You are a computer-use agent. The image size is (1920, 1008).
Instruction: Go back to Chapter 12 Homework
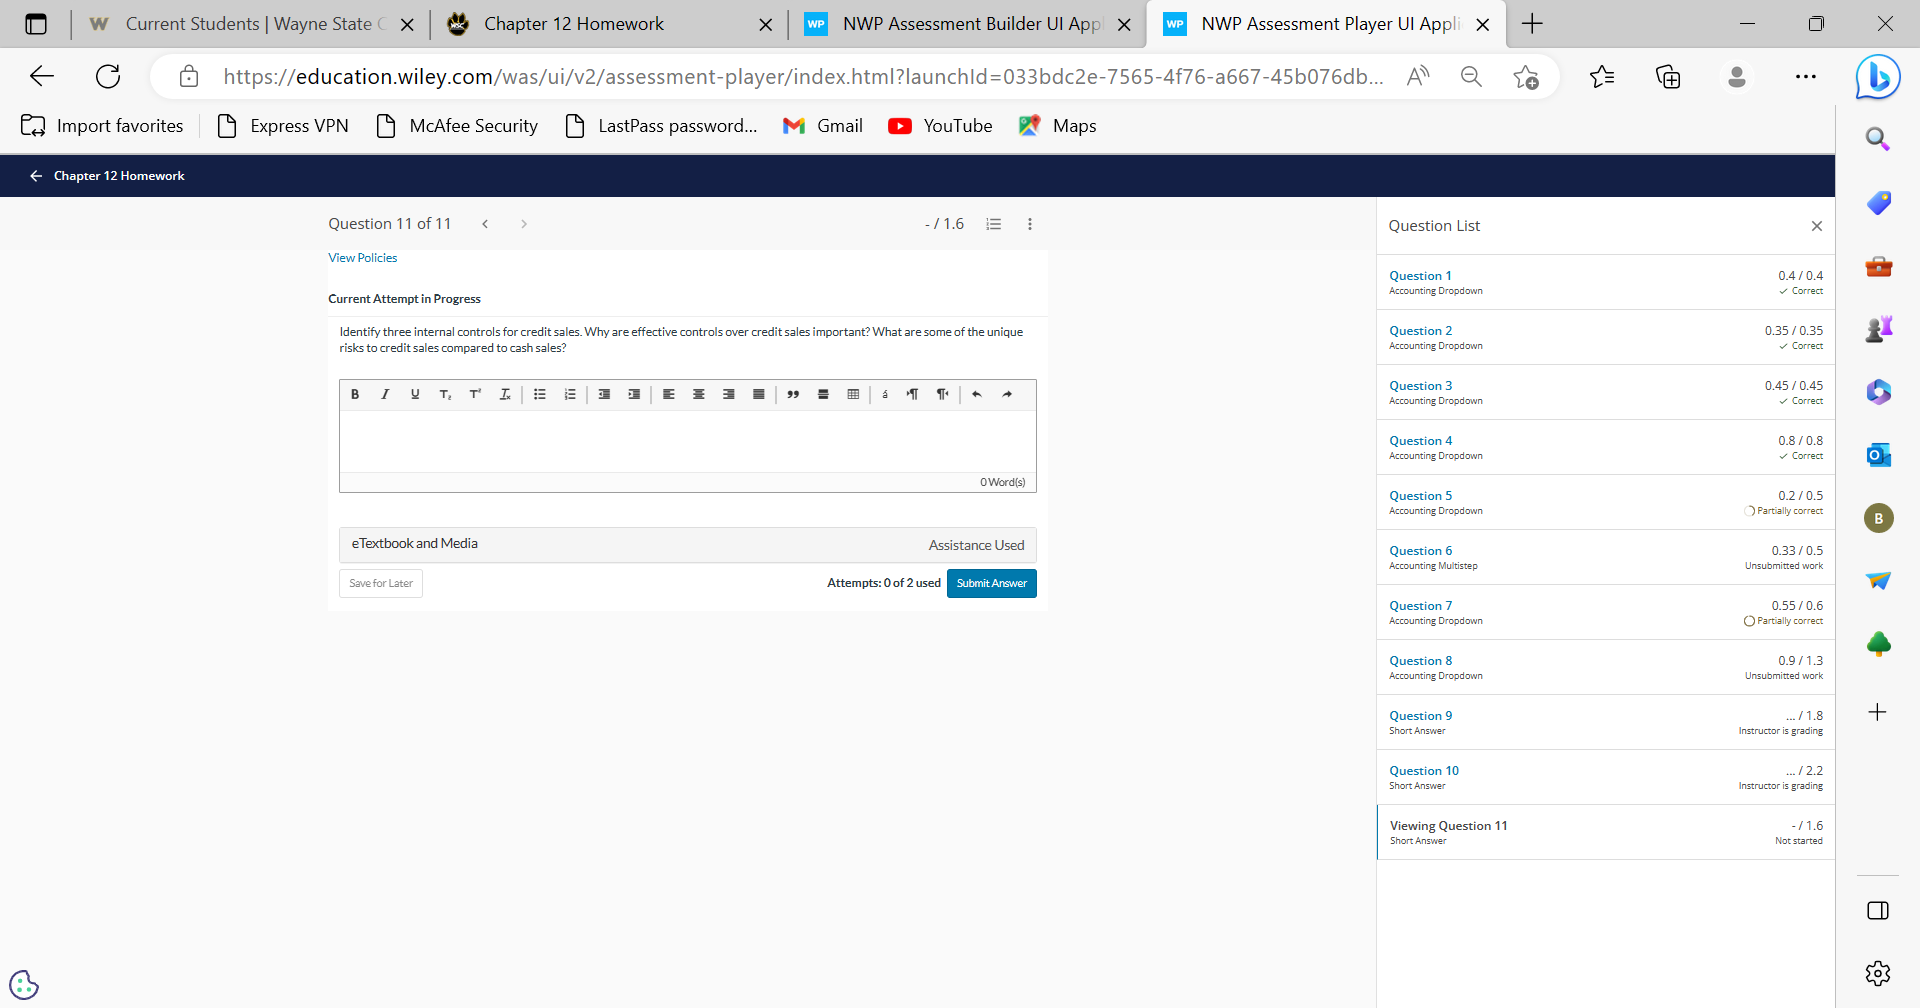(x=108, y=176)
